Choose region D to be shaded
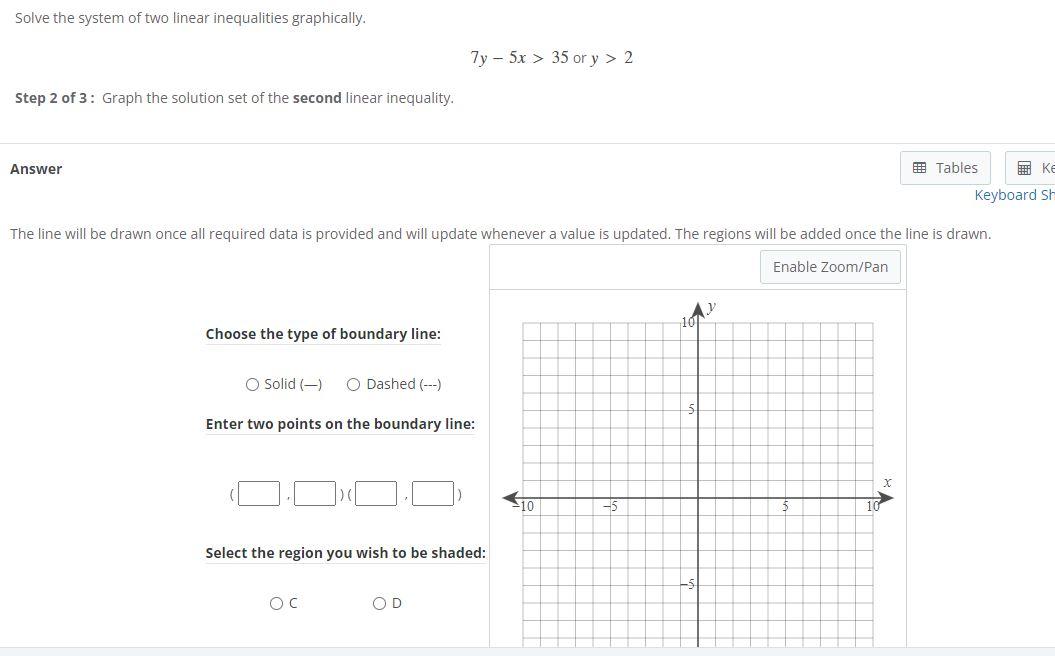The width and height of the screenshot is (1055, 656). [x=380, y=603]
